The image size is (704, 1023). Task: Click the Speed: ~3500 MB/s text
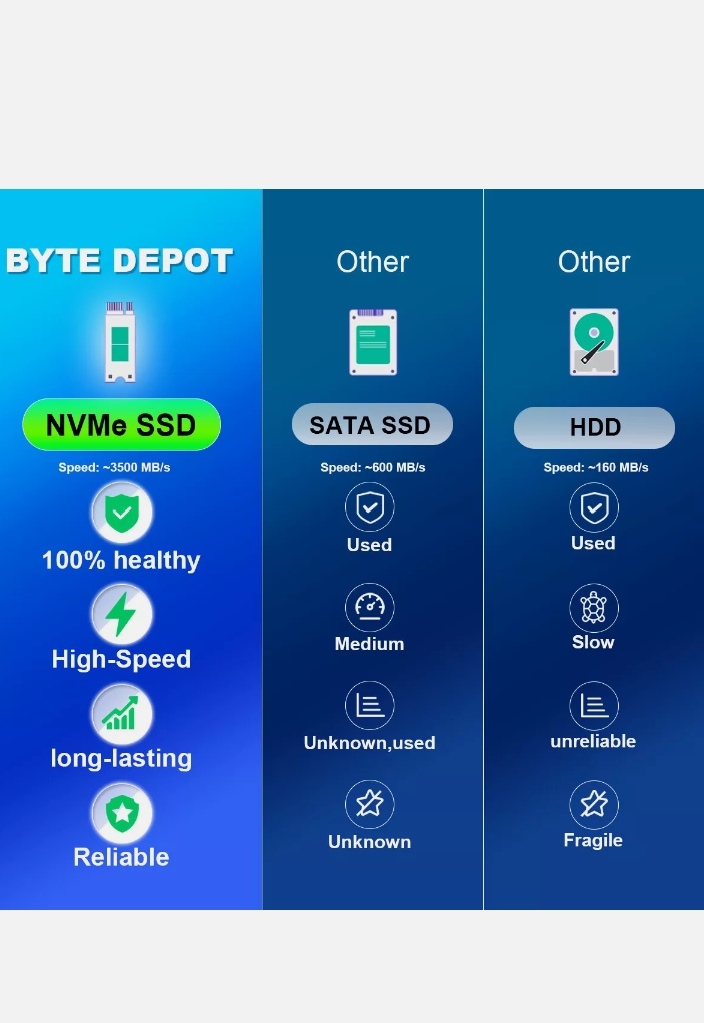click(x=114, y=467)
